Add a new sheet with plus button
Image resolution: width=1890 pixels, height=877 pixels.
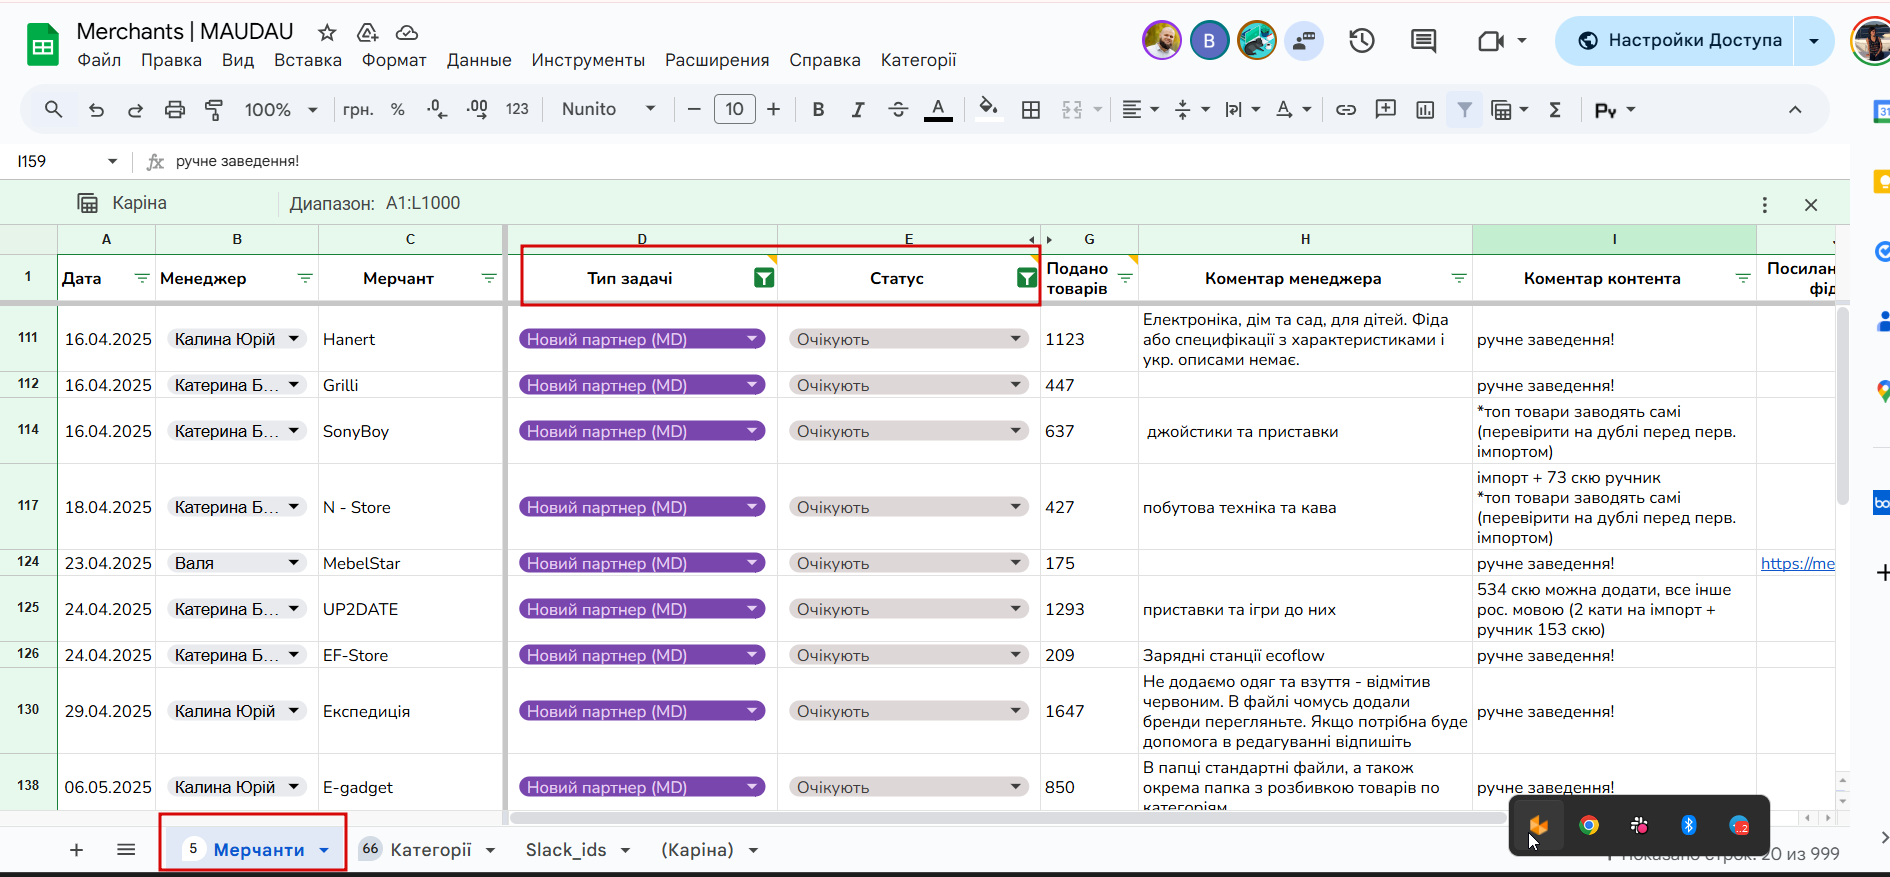(x=76, y=850)
